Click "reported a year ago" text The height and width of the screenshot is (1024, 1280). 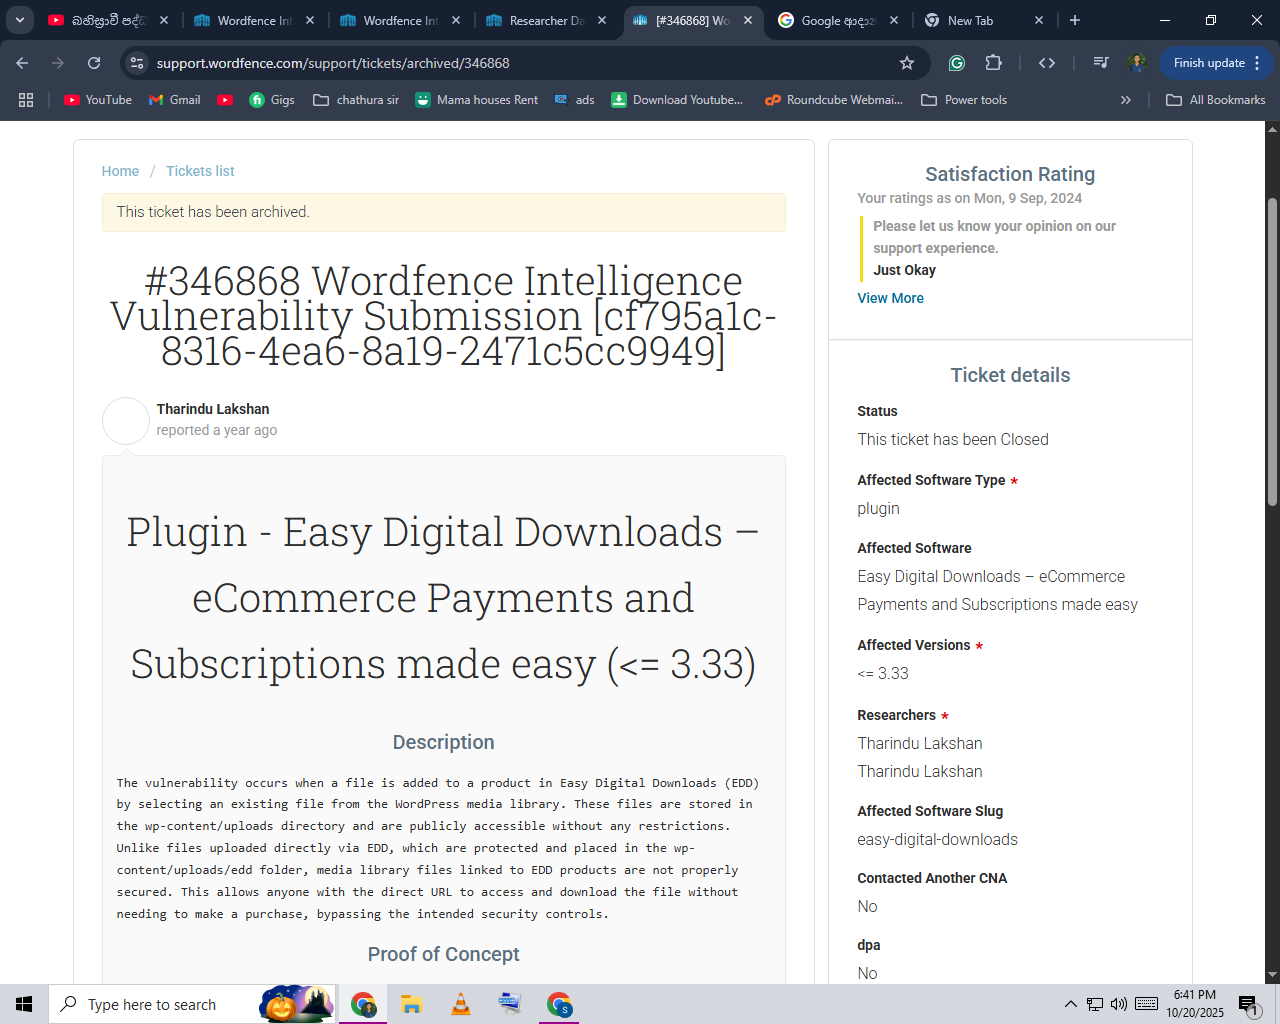click(217, 430)
